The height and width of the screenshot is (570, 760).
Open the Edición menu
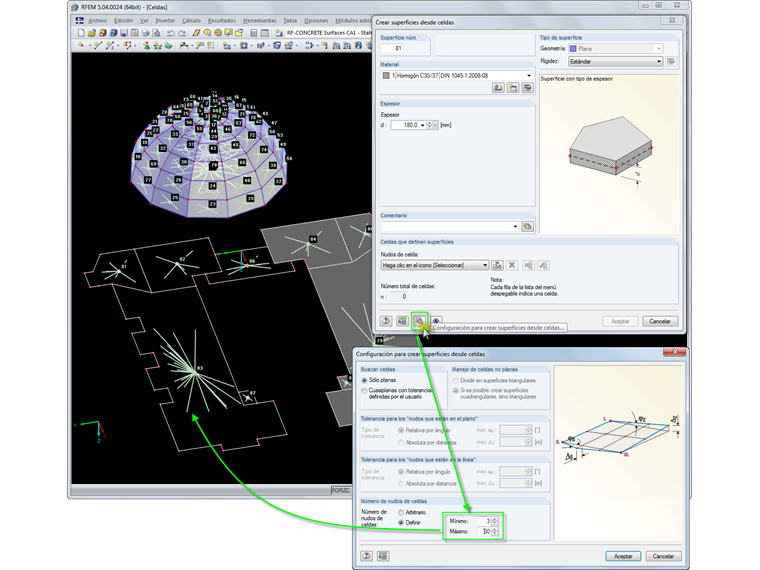(124, 21)
